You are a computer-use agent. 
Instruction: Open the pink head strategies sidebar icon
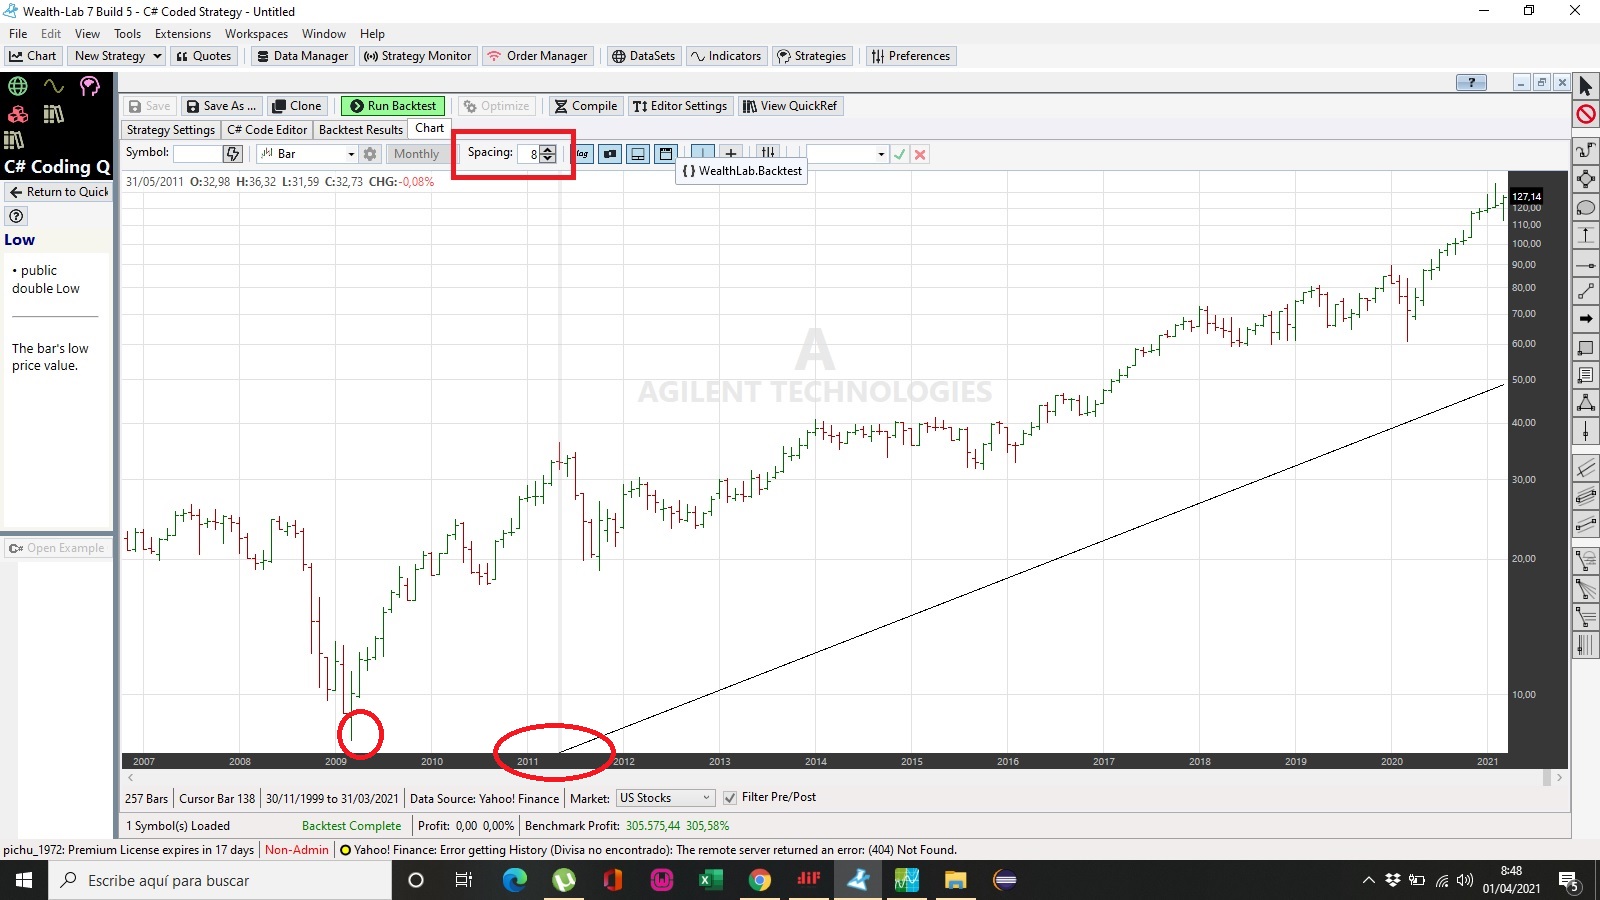click(x=89, y=86)
